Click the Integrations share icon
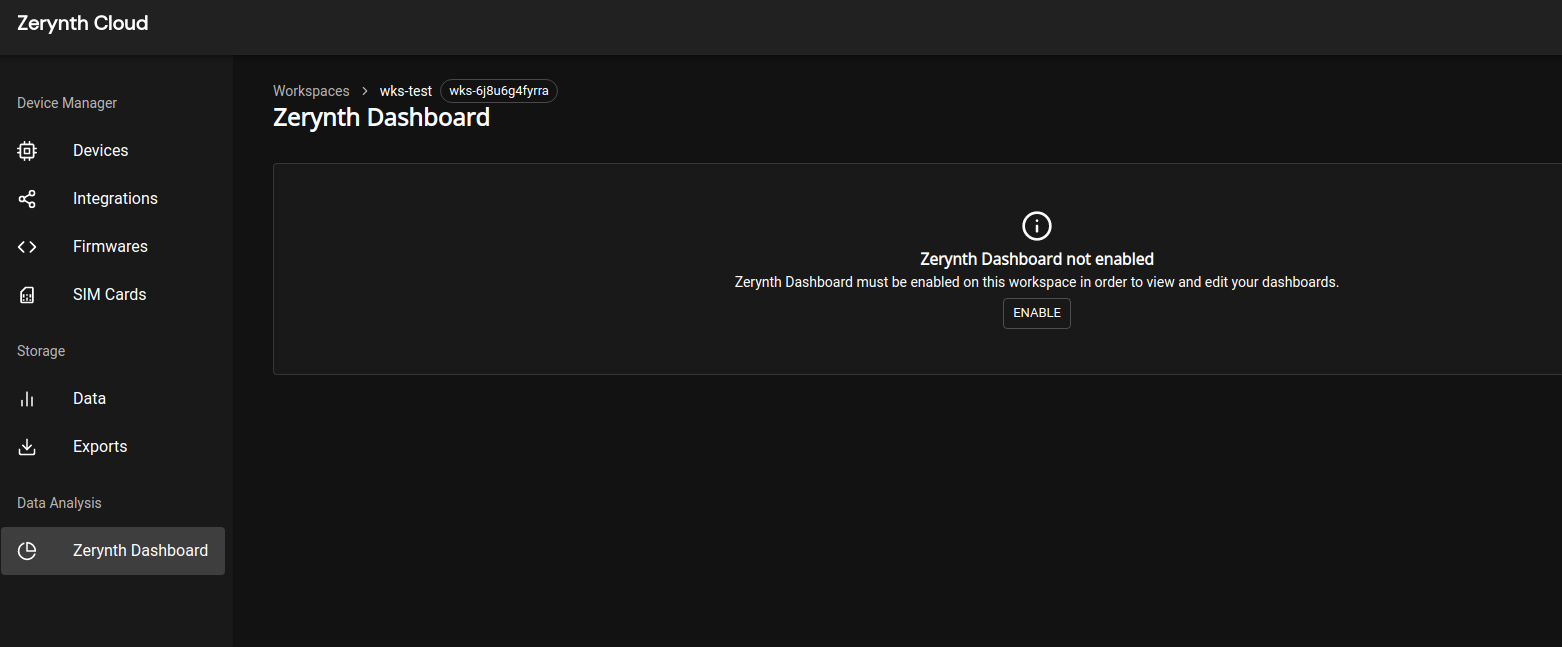Image resolution: width=1562 pixels, height=647 pixels. tap(27, 199)
